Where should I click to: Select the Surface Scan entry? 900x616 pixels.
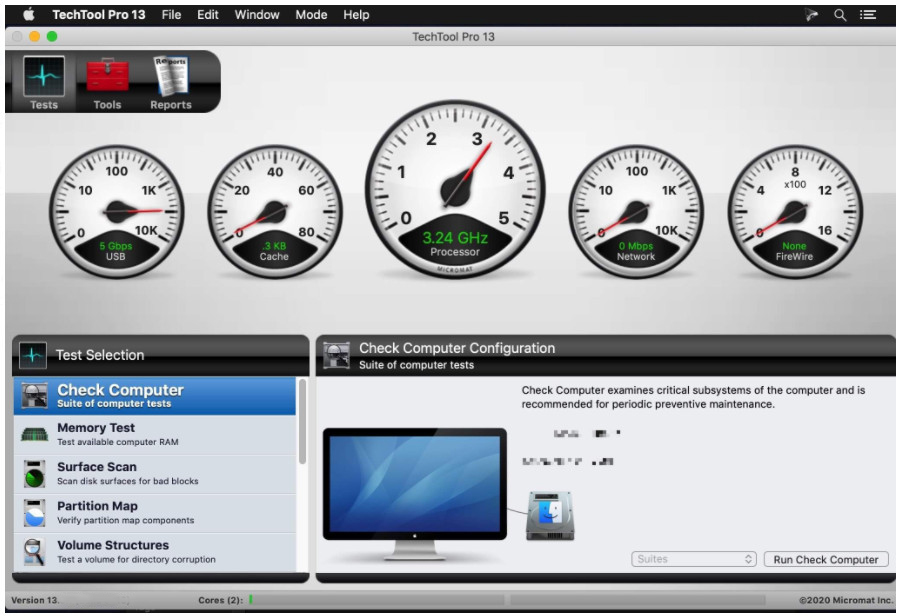pos(154,474)
